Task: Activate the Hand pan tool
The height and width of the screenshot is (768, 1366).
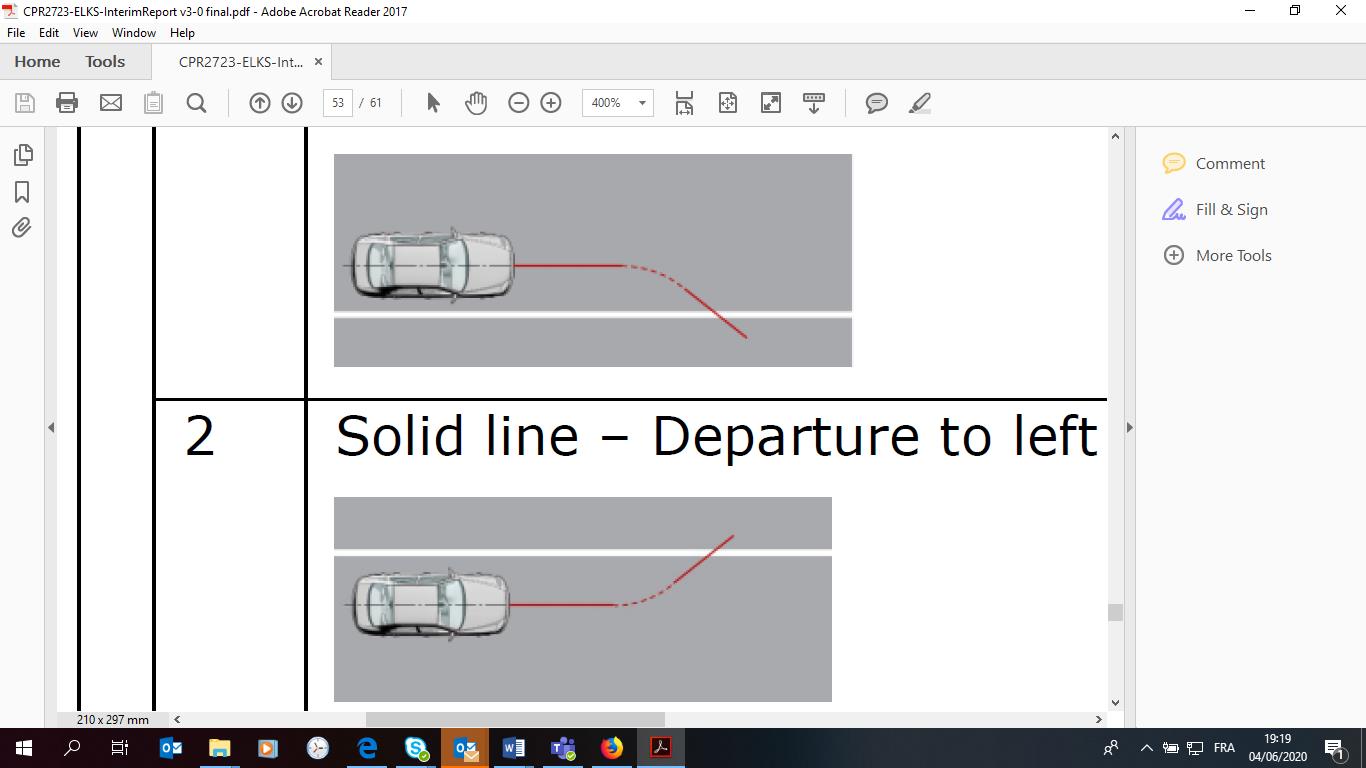Action: 476,103
